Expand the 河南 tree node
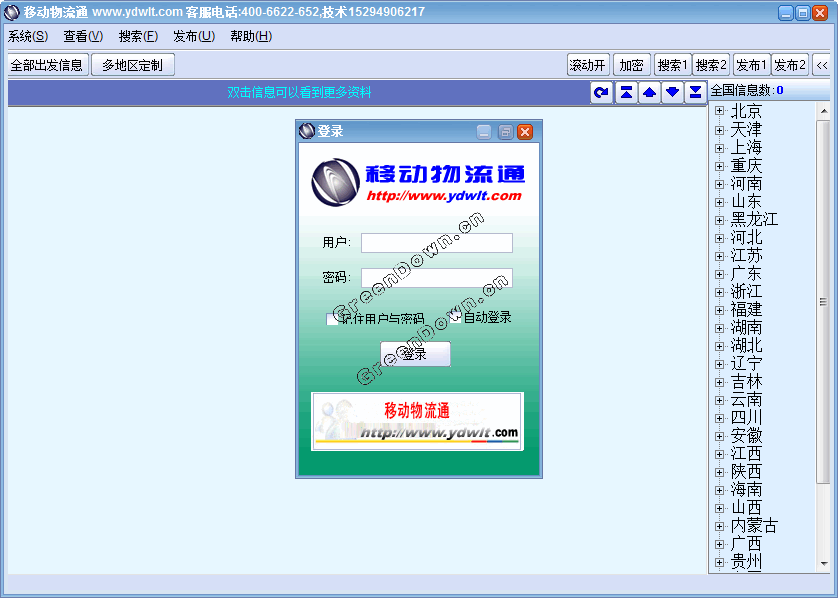The height and width of the screenshot is (598, 838). 719,184
